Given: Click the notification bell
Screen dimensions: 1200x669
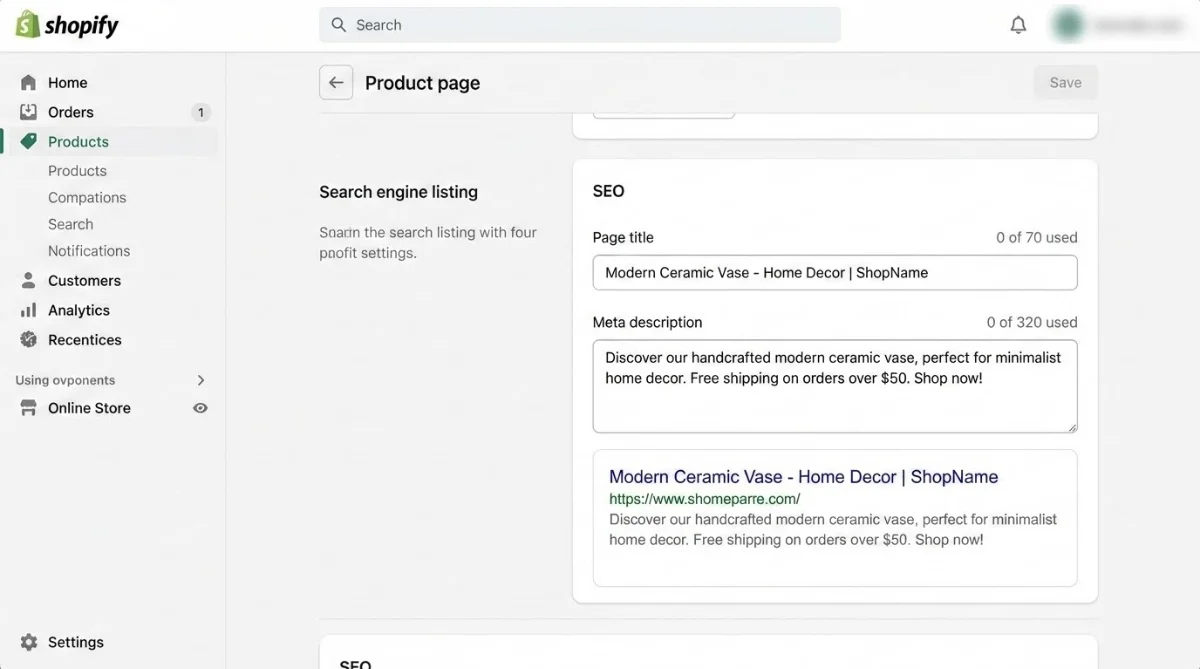Looking at the screenshot, I should pyautogui.click(x=1018, y=23).
